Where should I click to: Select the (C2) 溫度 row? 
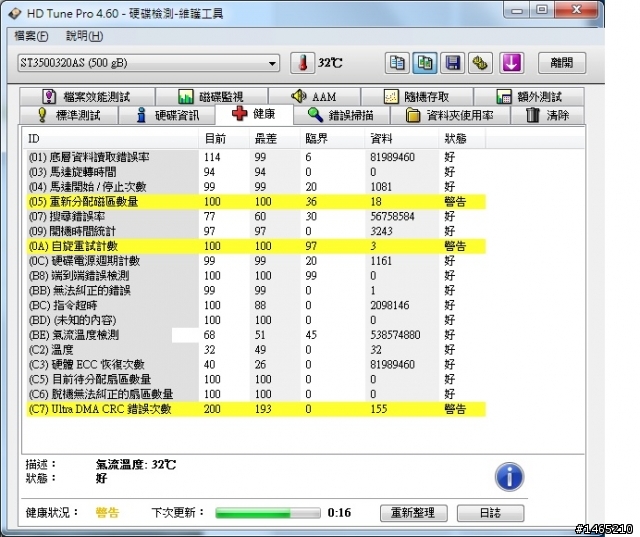click(x=256, y=350)
